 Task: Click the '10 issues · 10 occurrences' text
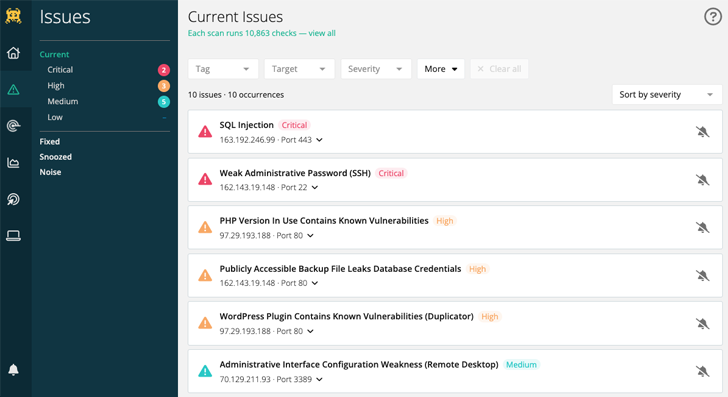click(x=236, y=95)
